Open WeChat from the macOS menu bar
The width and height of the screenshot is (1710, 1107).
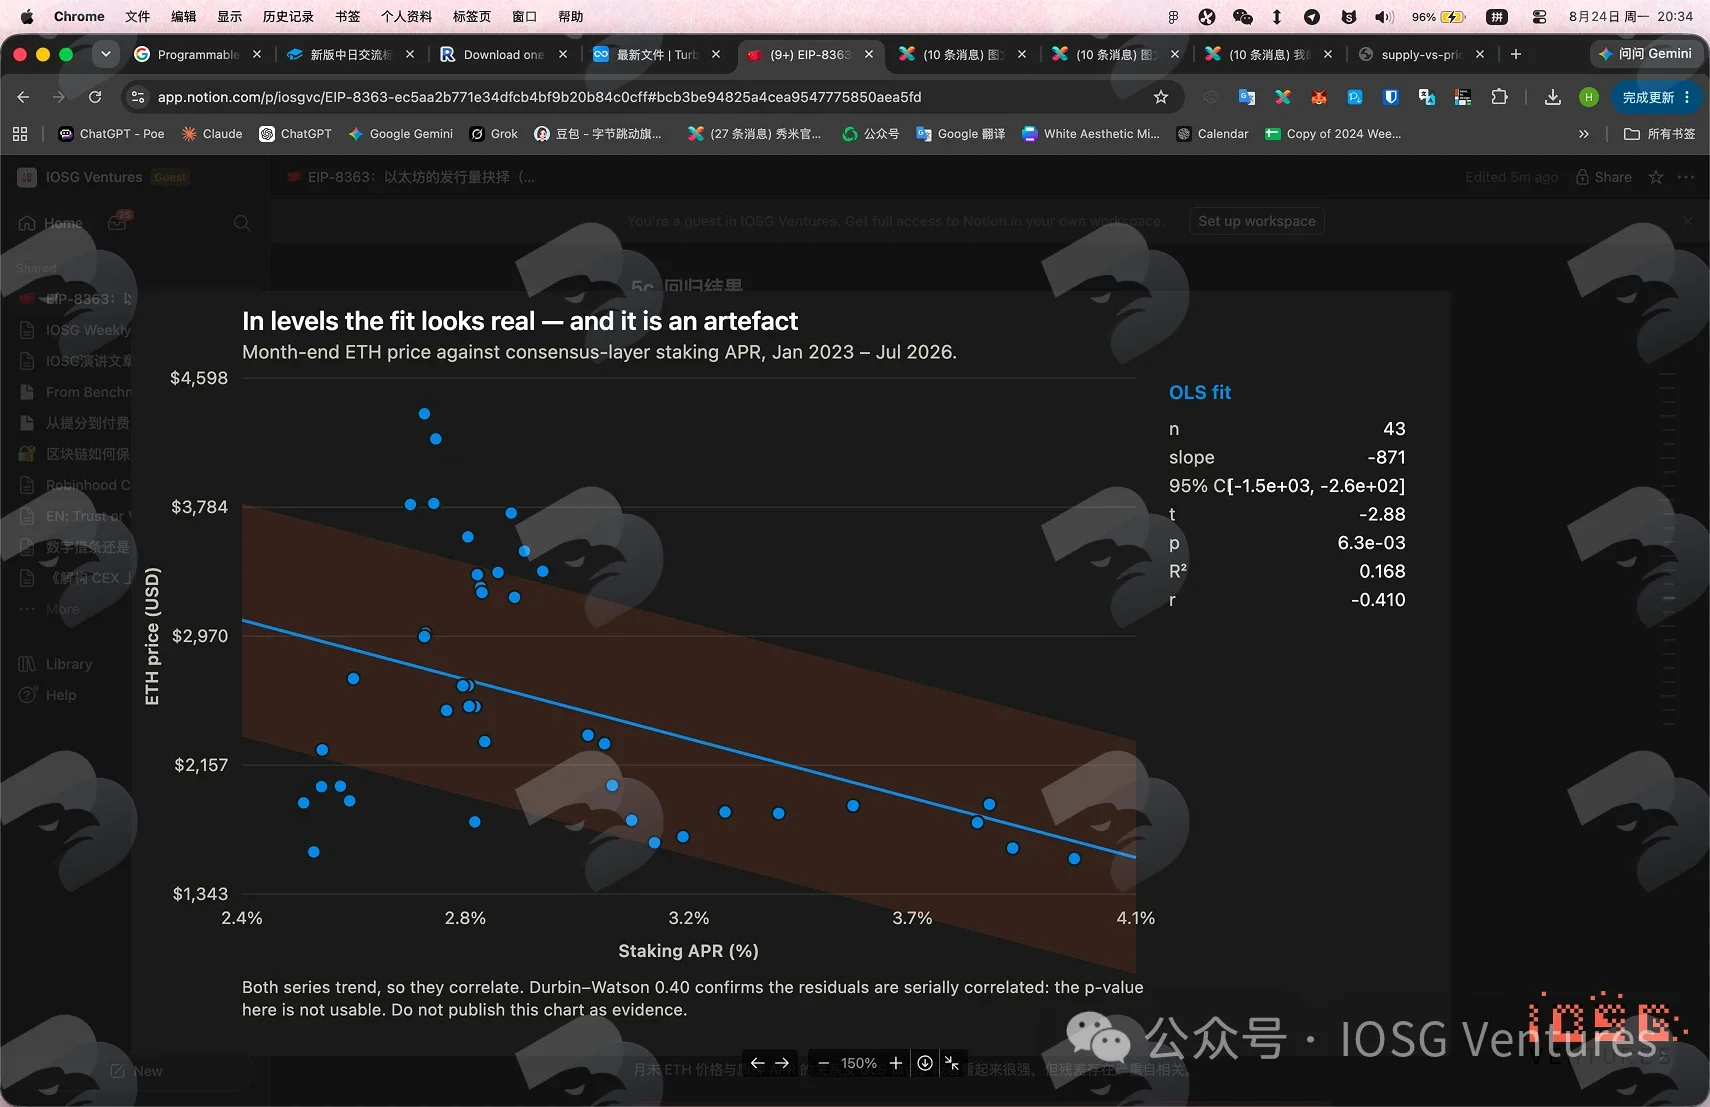[1243, 17]
